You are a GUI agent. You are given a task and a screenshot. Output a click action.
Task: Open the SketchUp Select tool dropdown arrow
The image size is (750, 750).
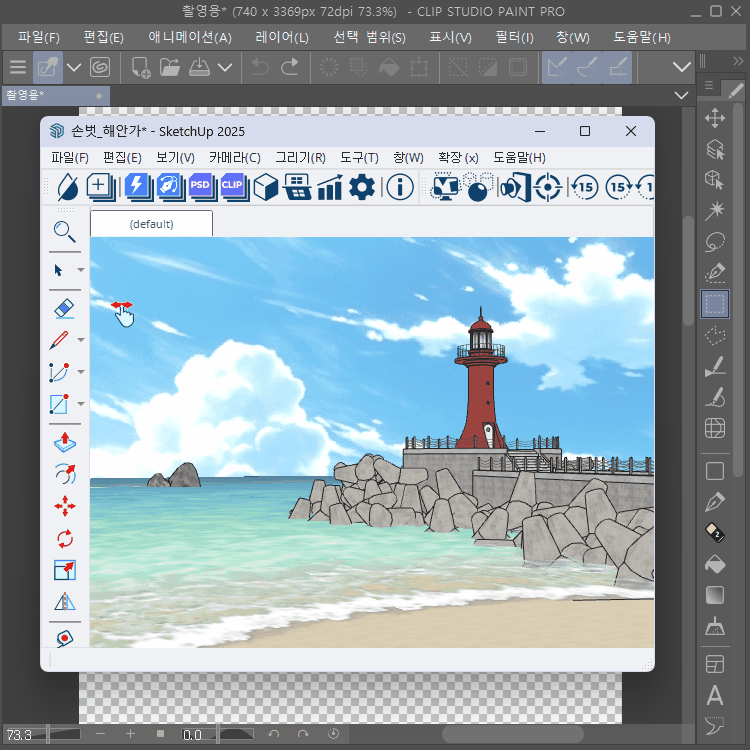(x=81, y=270)
